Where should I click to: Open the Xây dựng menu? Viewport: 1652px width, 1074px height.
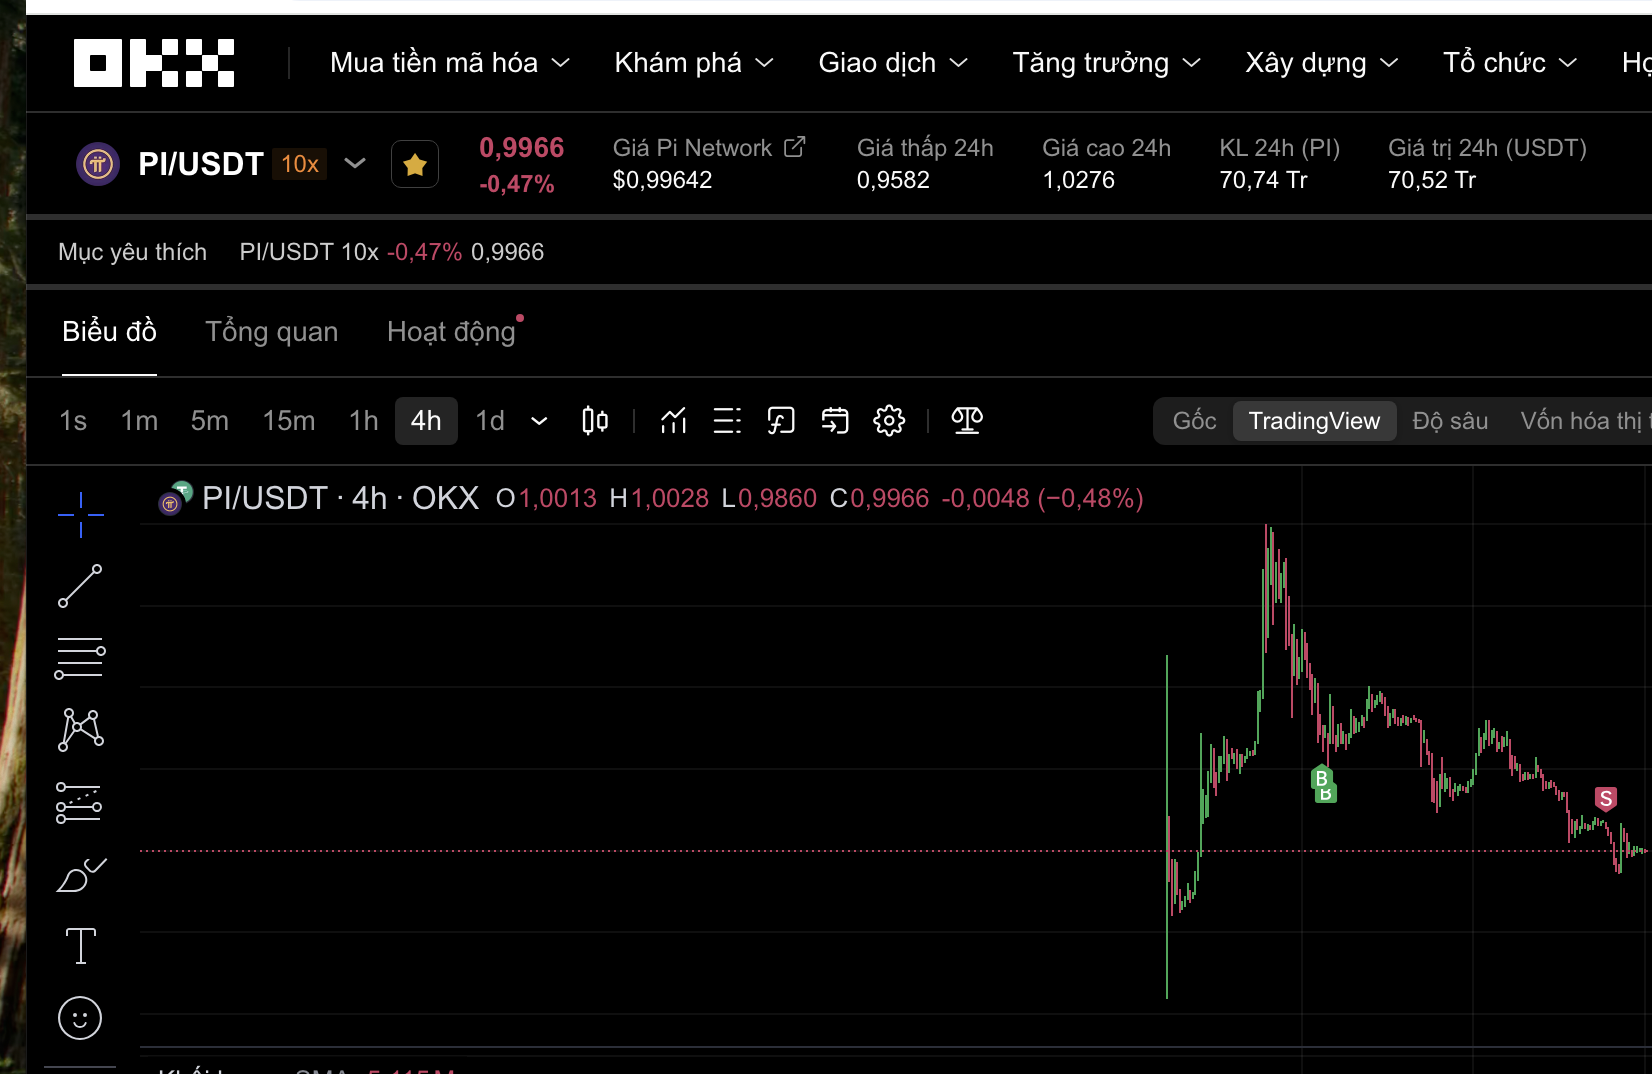tap(1321, 63)
